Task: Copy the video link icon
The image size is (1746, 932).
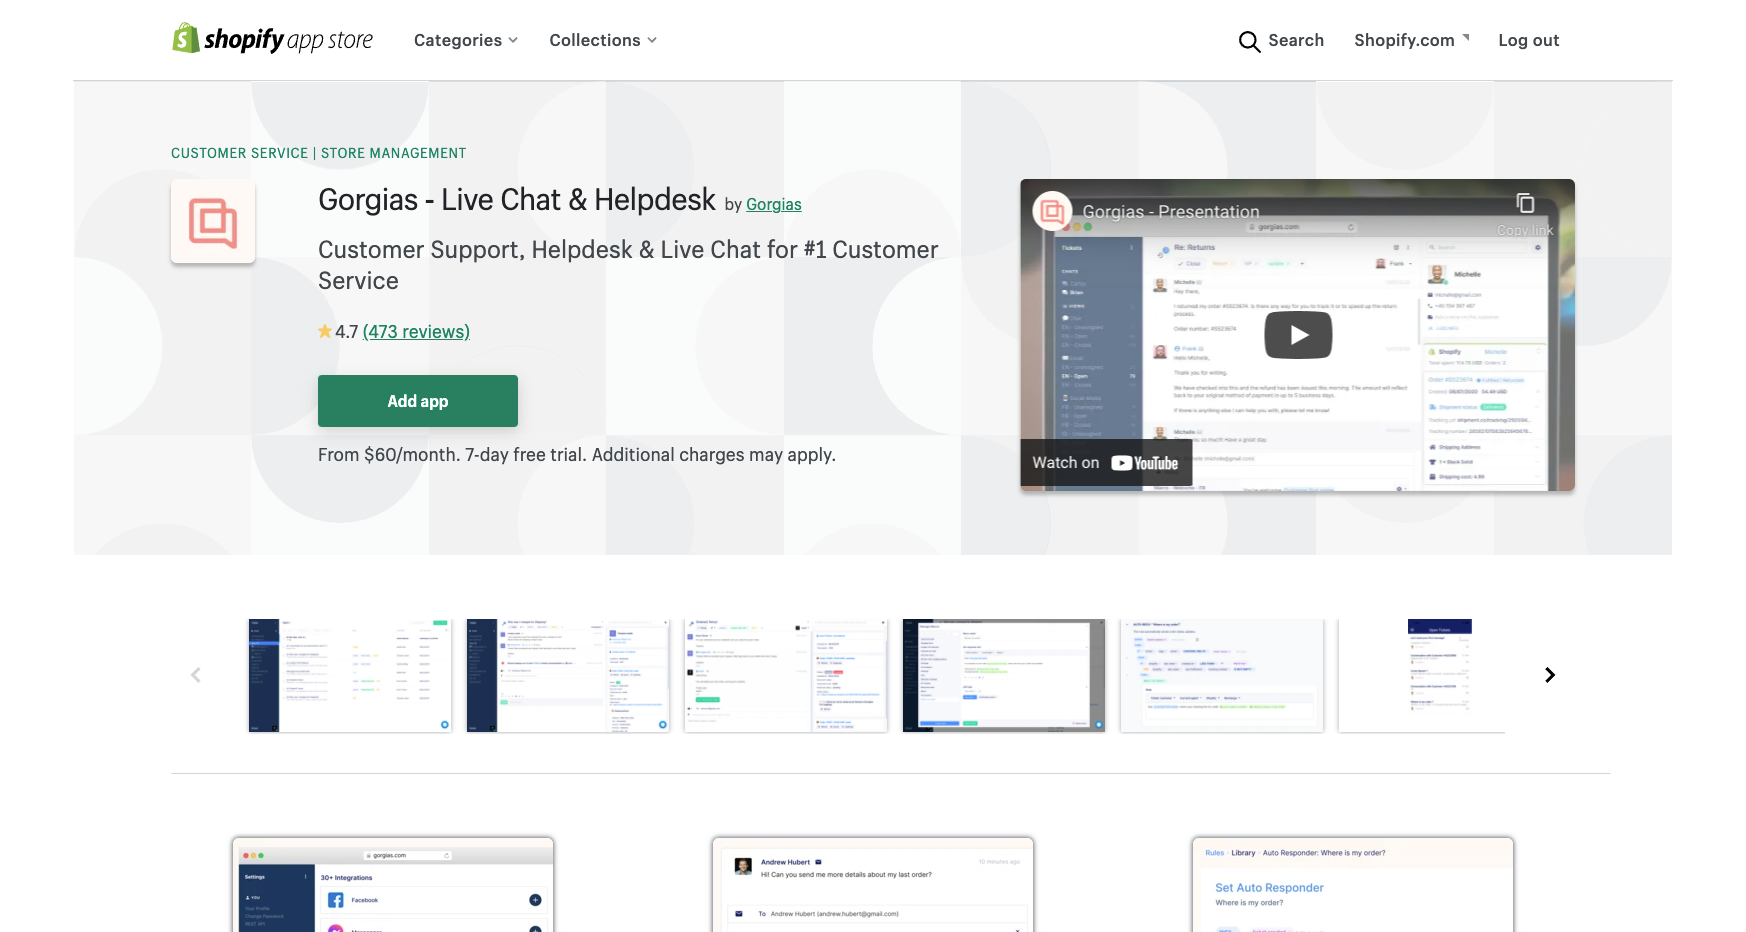Action: click(x=1525, y=203)
